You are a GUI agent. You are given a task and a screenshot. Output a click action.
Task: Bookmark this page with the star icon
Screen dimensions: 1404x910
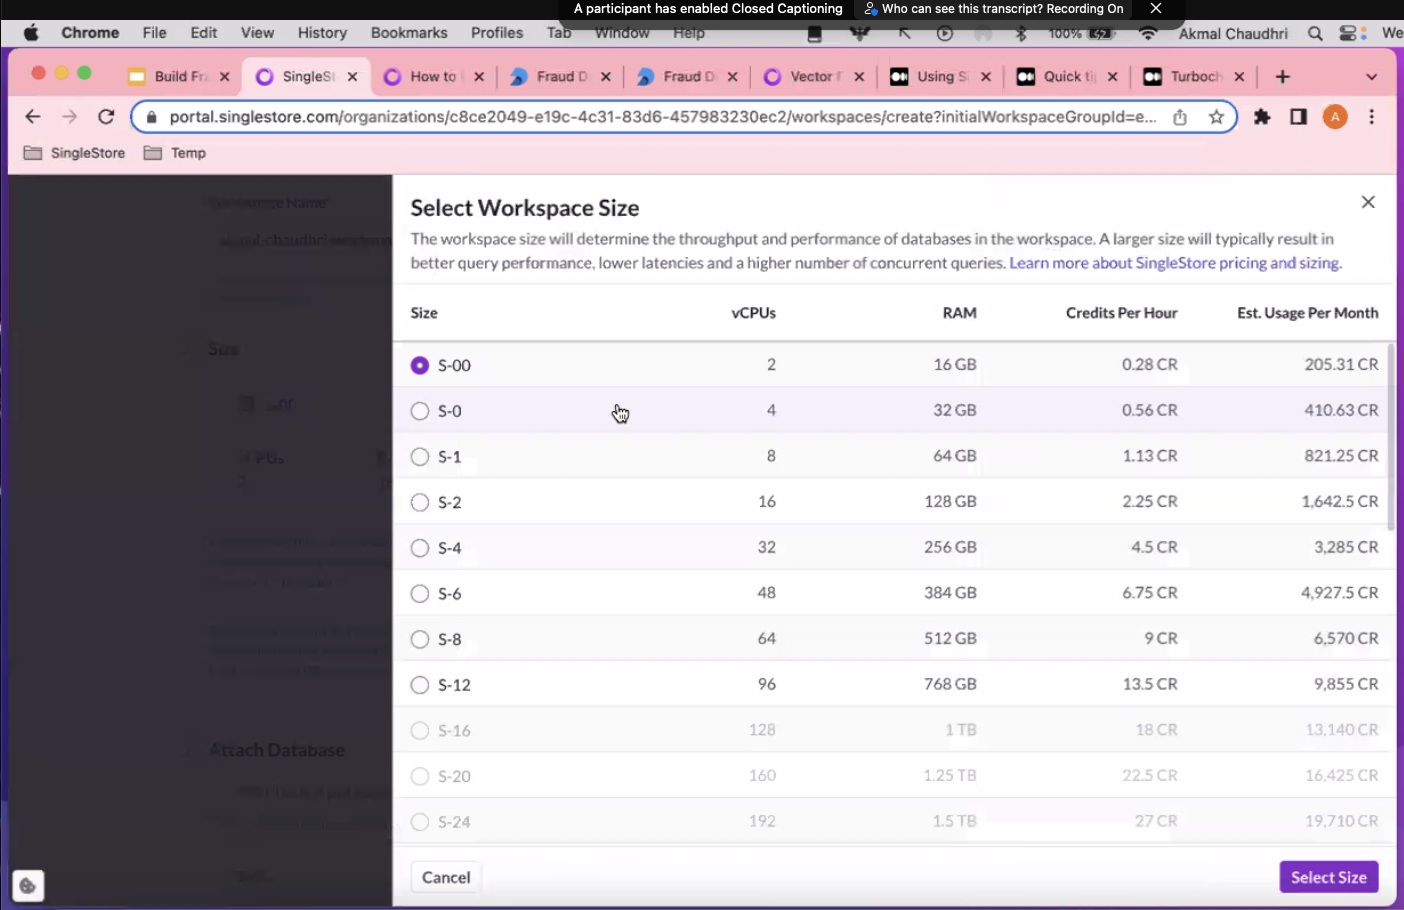(1216, 117)
